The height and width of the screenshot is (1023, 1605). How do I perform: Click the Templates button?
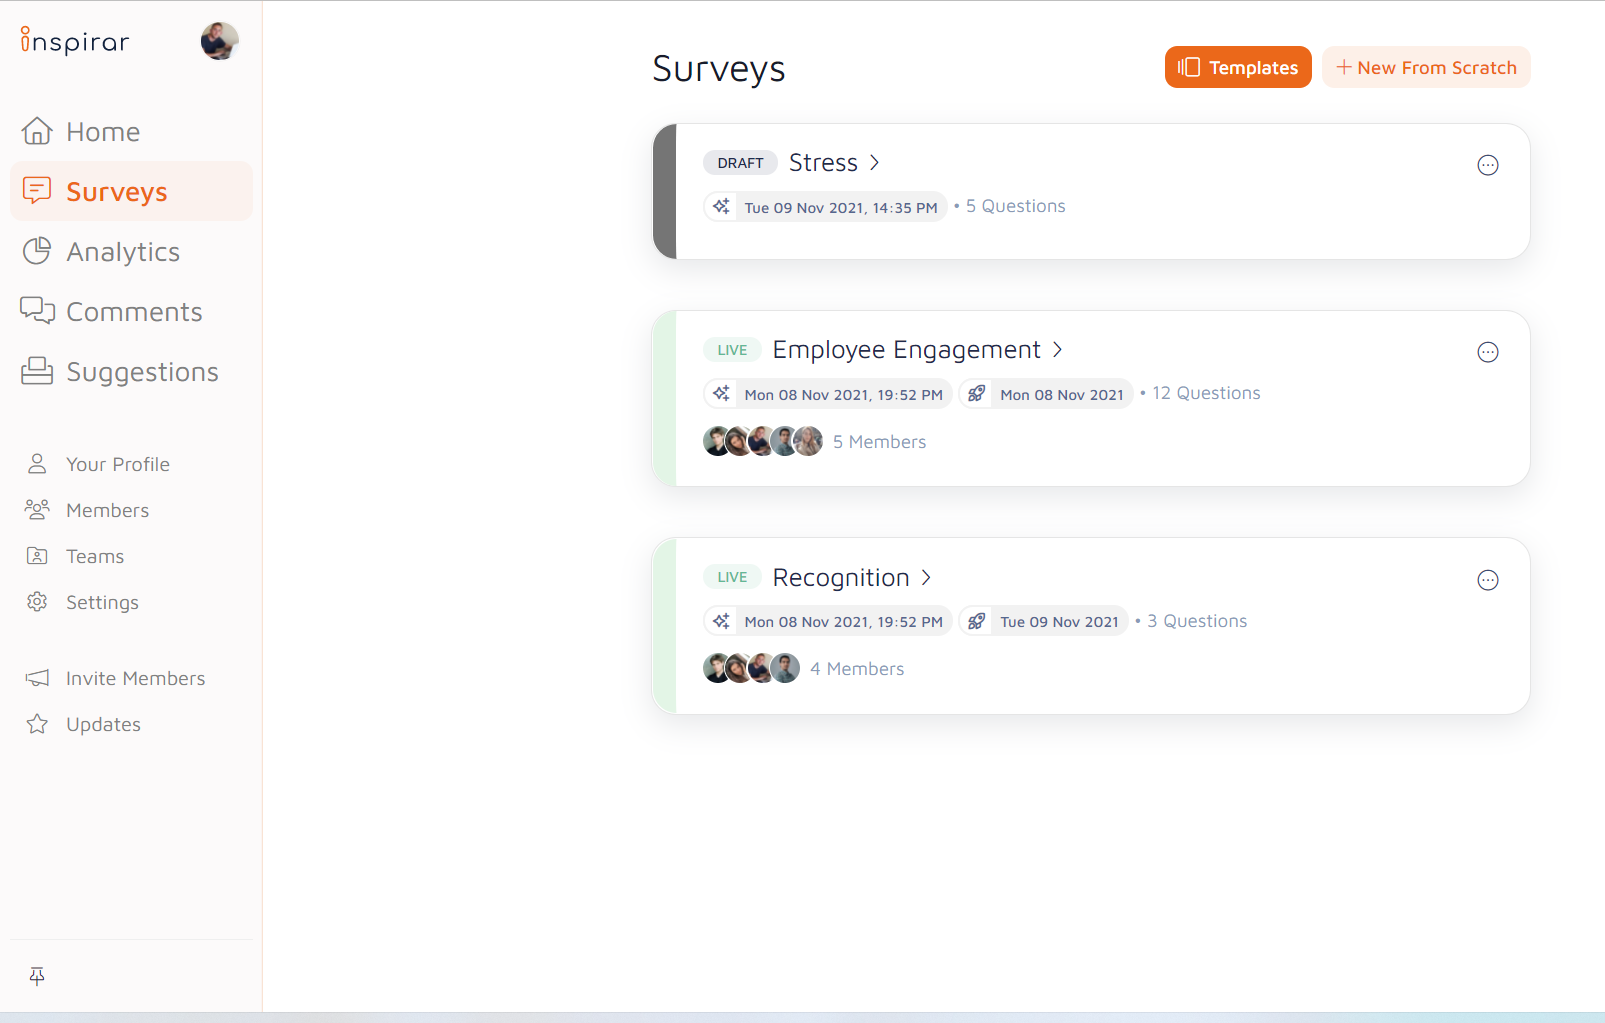pyautogui.click(x=1237, y=67)
